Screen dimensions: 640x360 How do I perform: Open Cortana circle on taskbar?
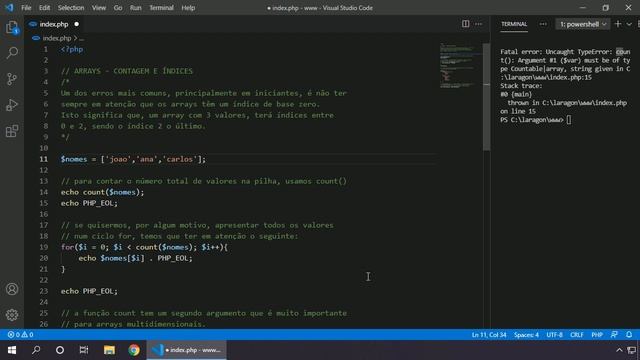60,350
